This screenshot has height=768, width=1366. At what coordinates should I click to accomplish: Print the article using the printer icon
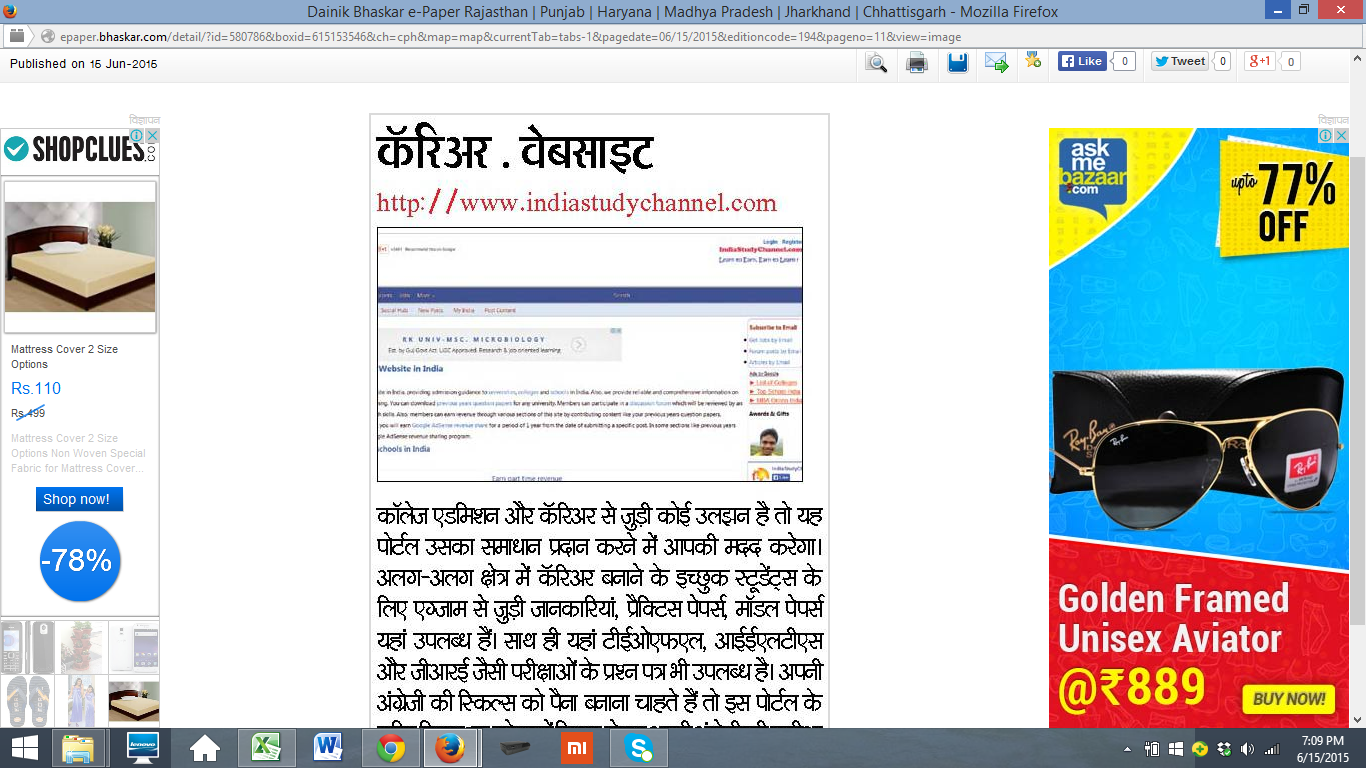916,63
